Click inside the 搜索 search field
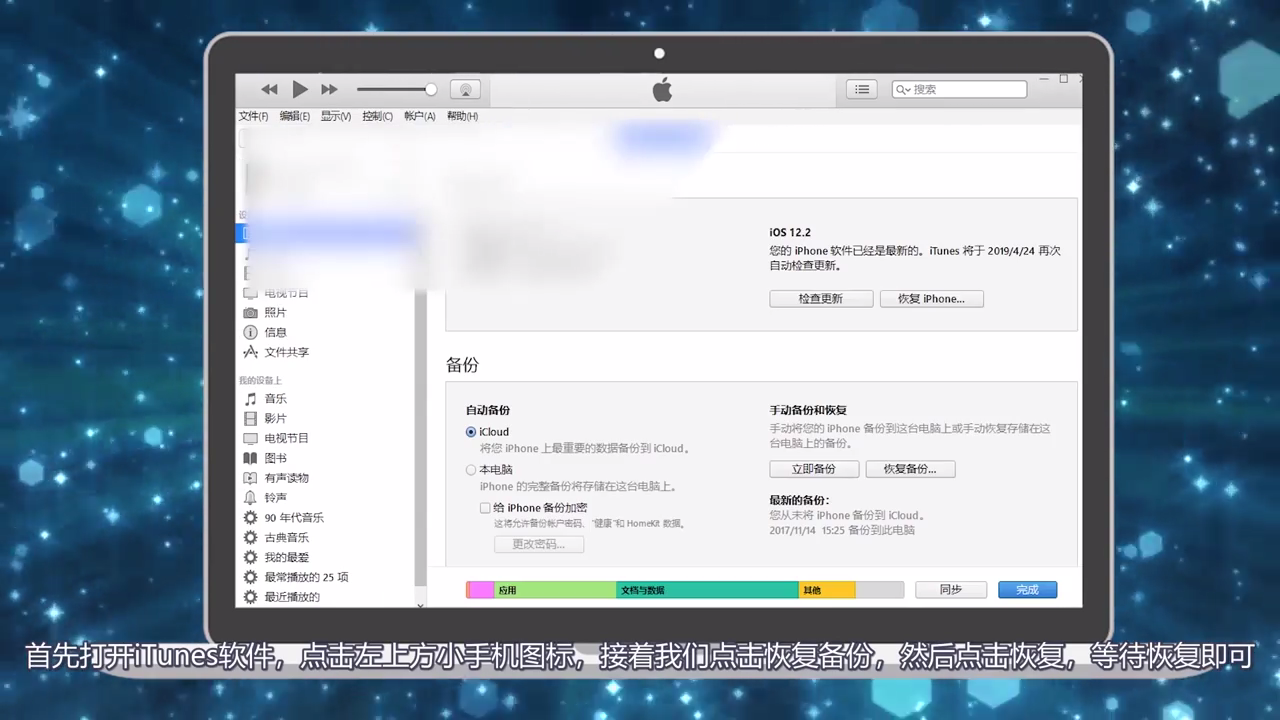Viewport: 1280px width, 720px height. point(960,89)
